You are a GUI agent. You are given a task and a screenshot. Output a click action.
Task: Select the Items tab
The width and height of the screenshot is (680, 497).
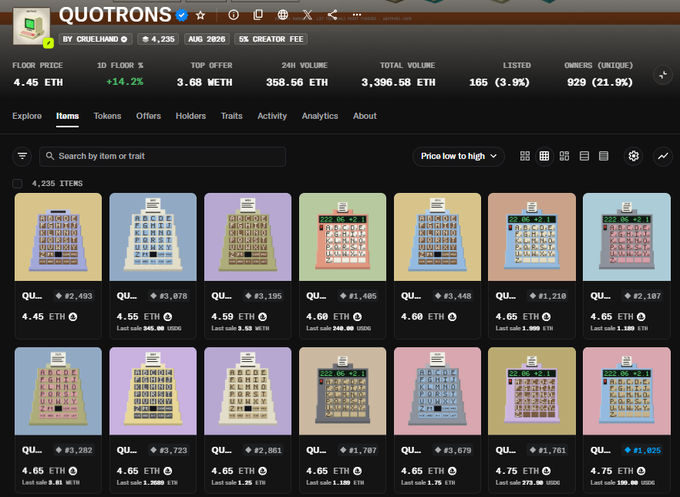[67, 116]
